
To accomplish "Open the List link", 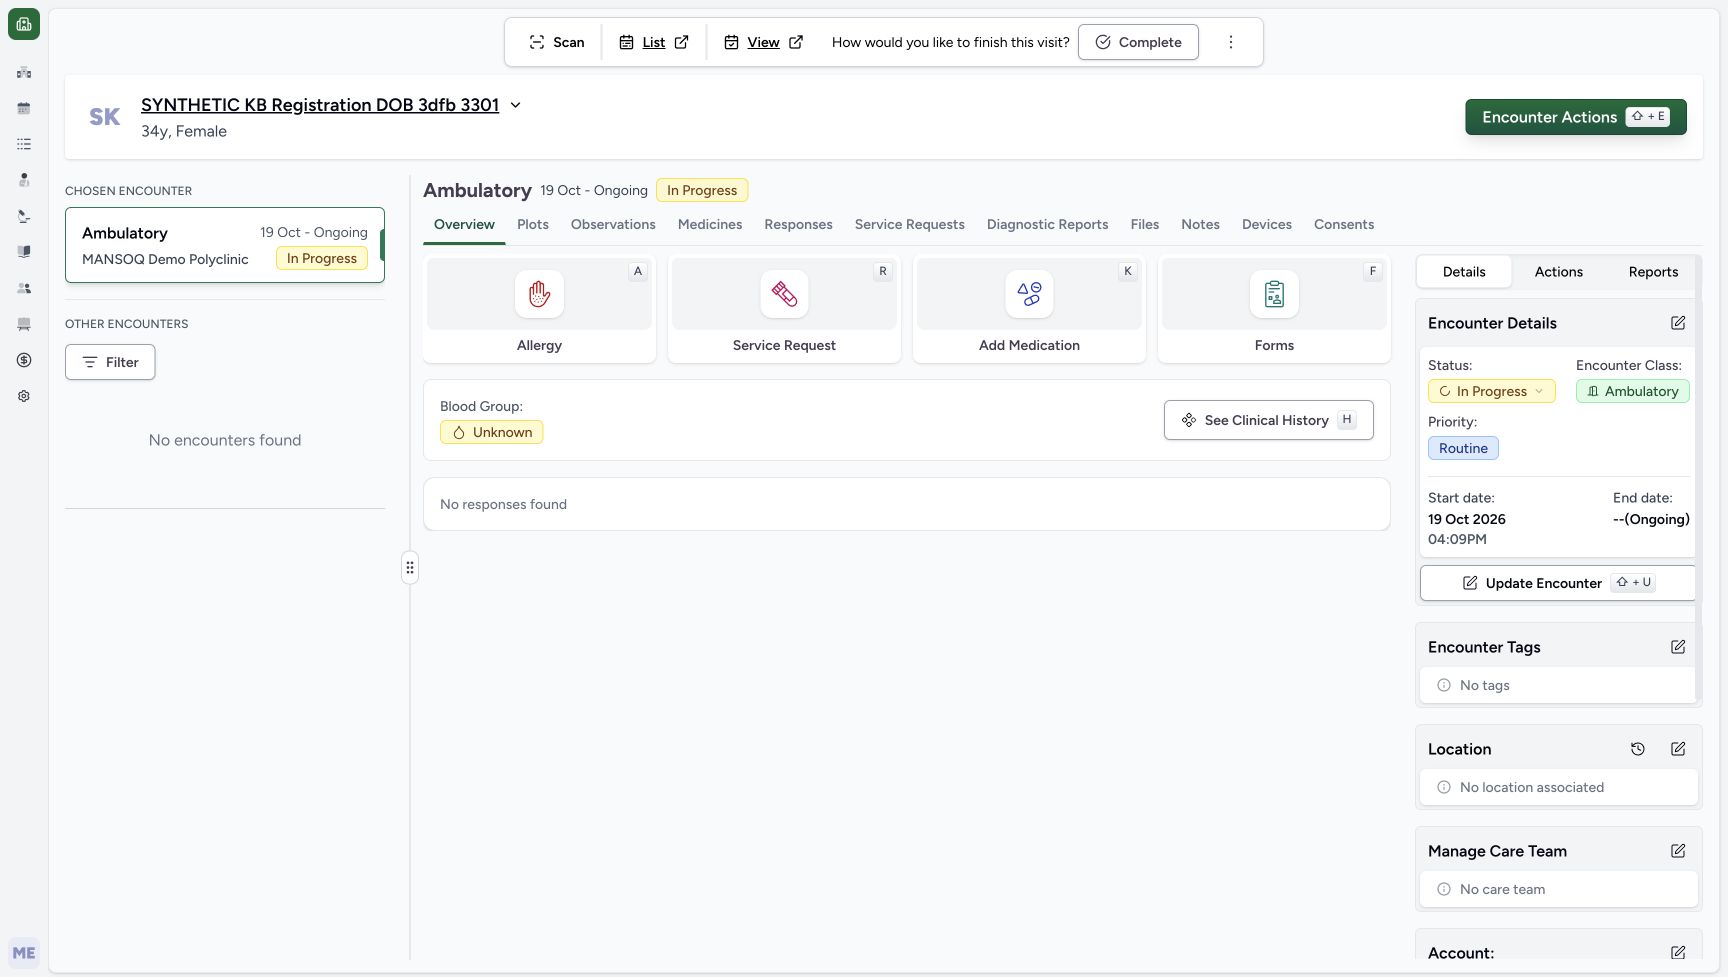I will point(654,42).
